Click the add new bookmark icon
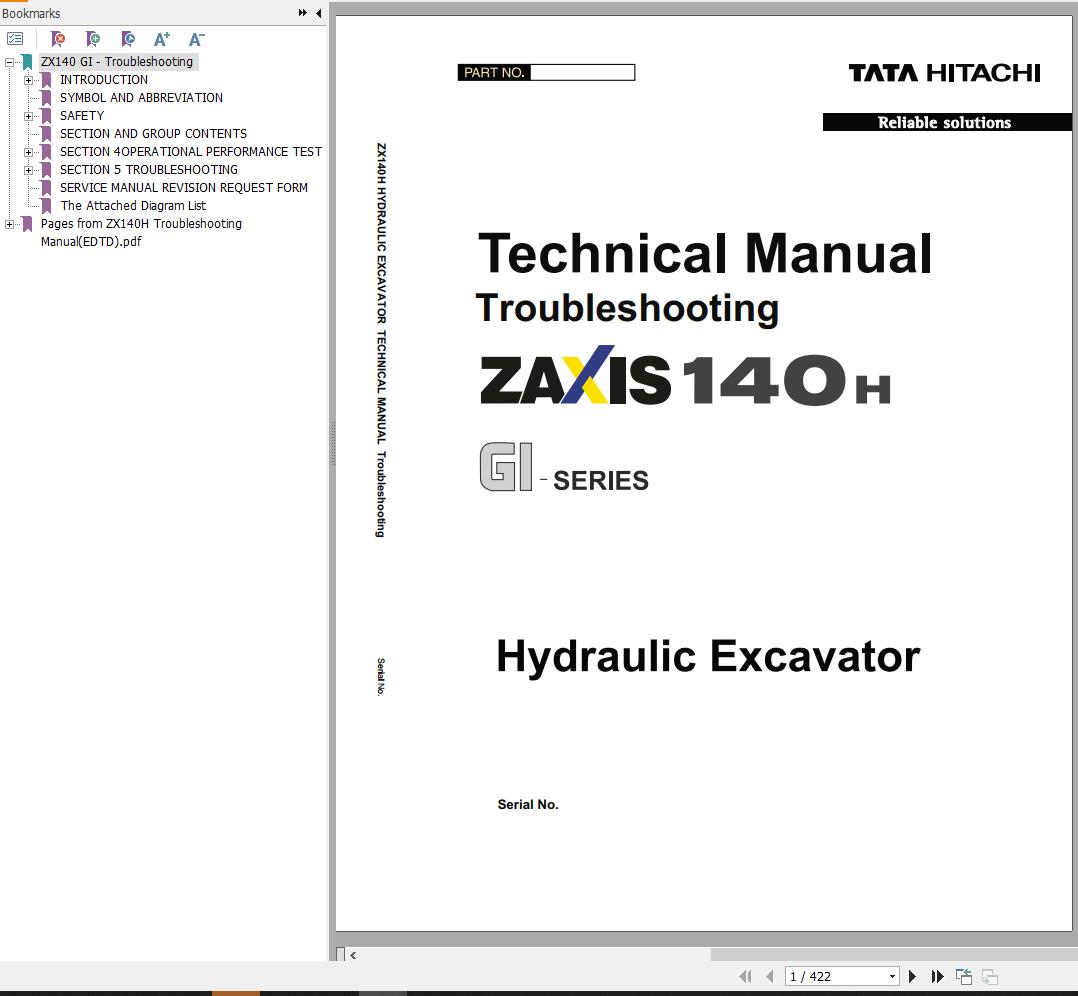Image resolution: width=1078 pixels, height=996 pixels. coord(93,39)
